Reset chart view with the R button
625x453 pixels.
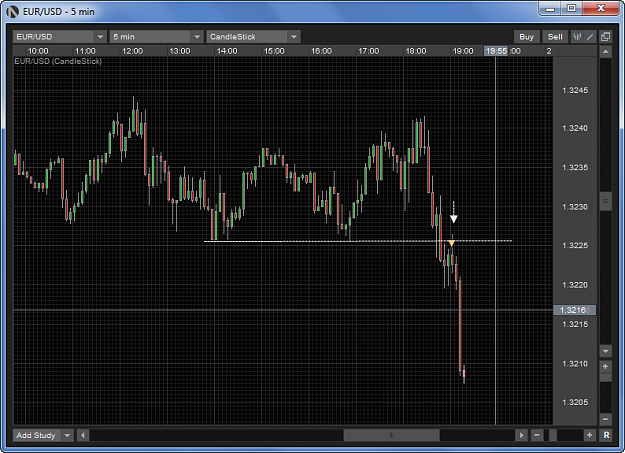pyautogui.click(x=606, y=435)
